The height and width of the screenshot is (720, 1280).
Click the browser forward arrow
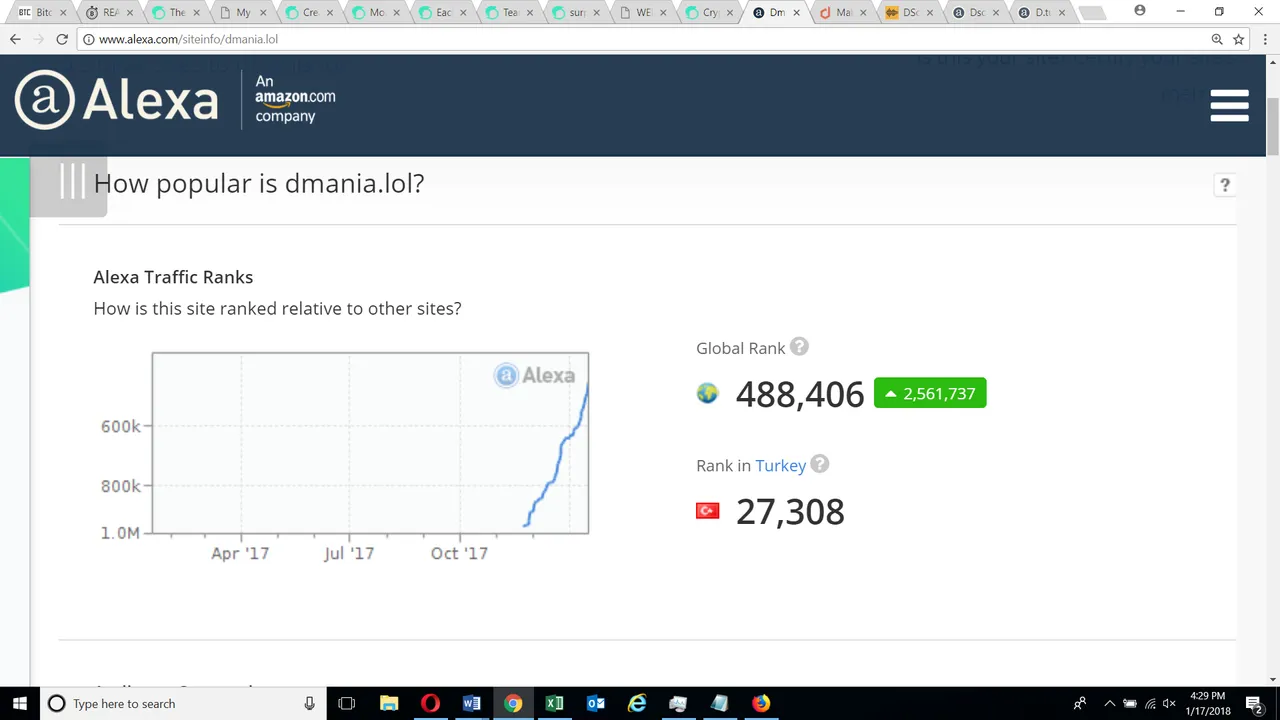(x=39, y=39)
